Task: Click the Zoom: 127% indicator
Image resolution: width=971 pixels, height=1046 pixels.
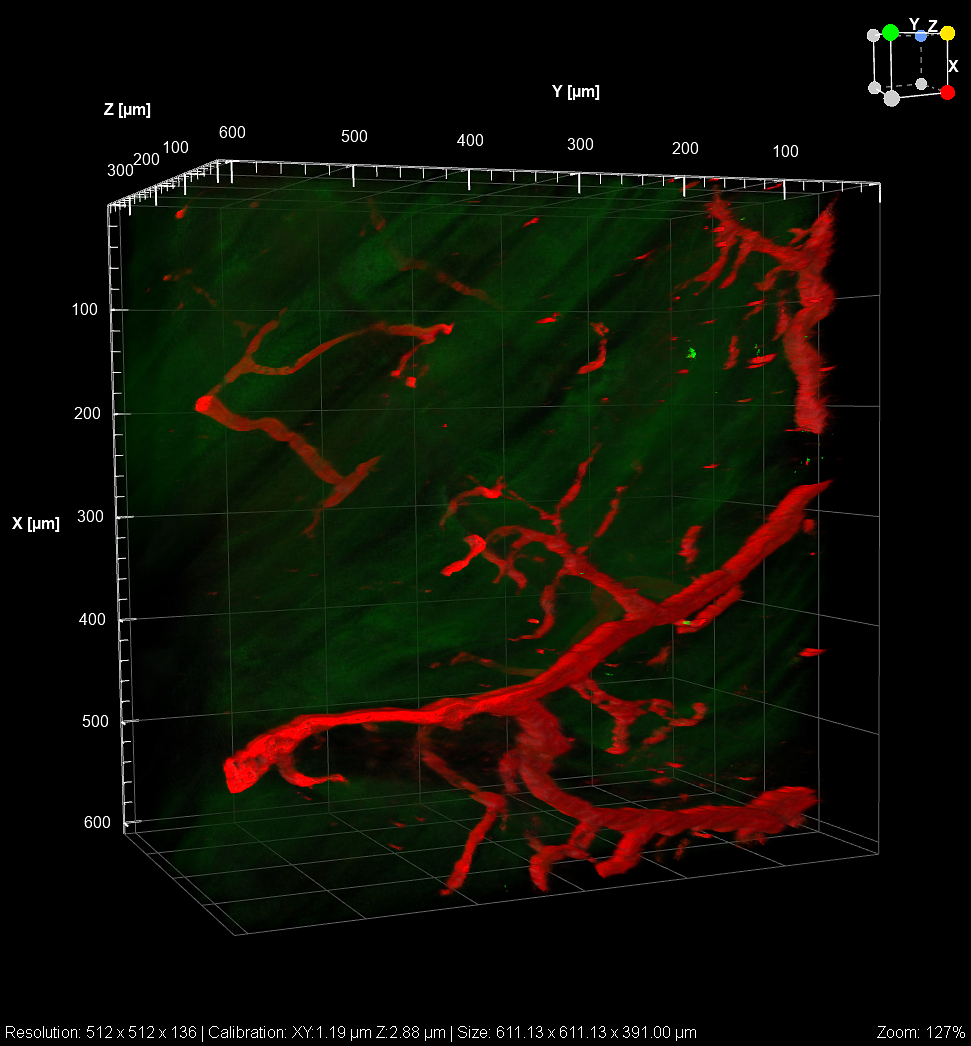Action: coord(920,1032)
